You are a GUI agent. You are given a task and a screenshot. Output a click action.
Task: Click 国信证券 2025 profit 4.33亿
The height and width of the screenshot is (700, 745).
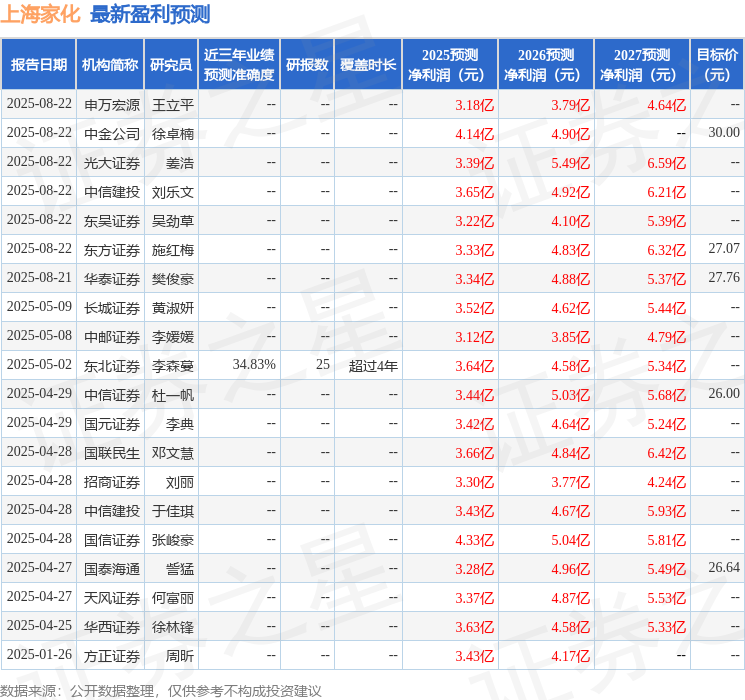point(474,539)
